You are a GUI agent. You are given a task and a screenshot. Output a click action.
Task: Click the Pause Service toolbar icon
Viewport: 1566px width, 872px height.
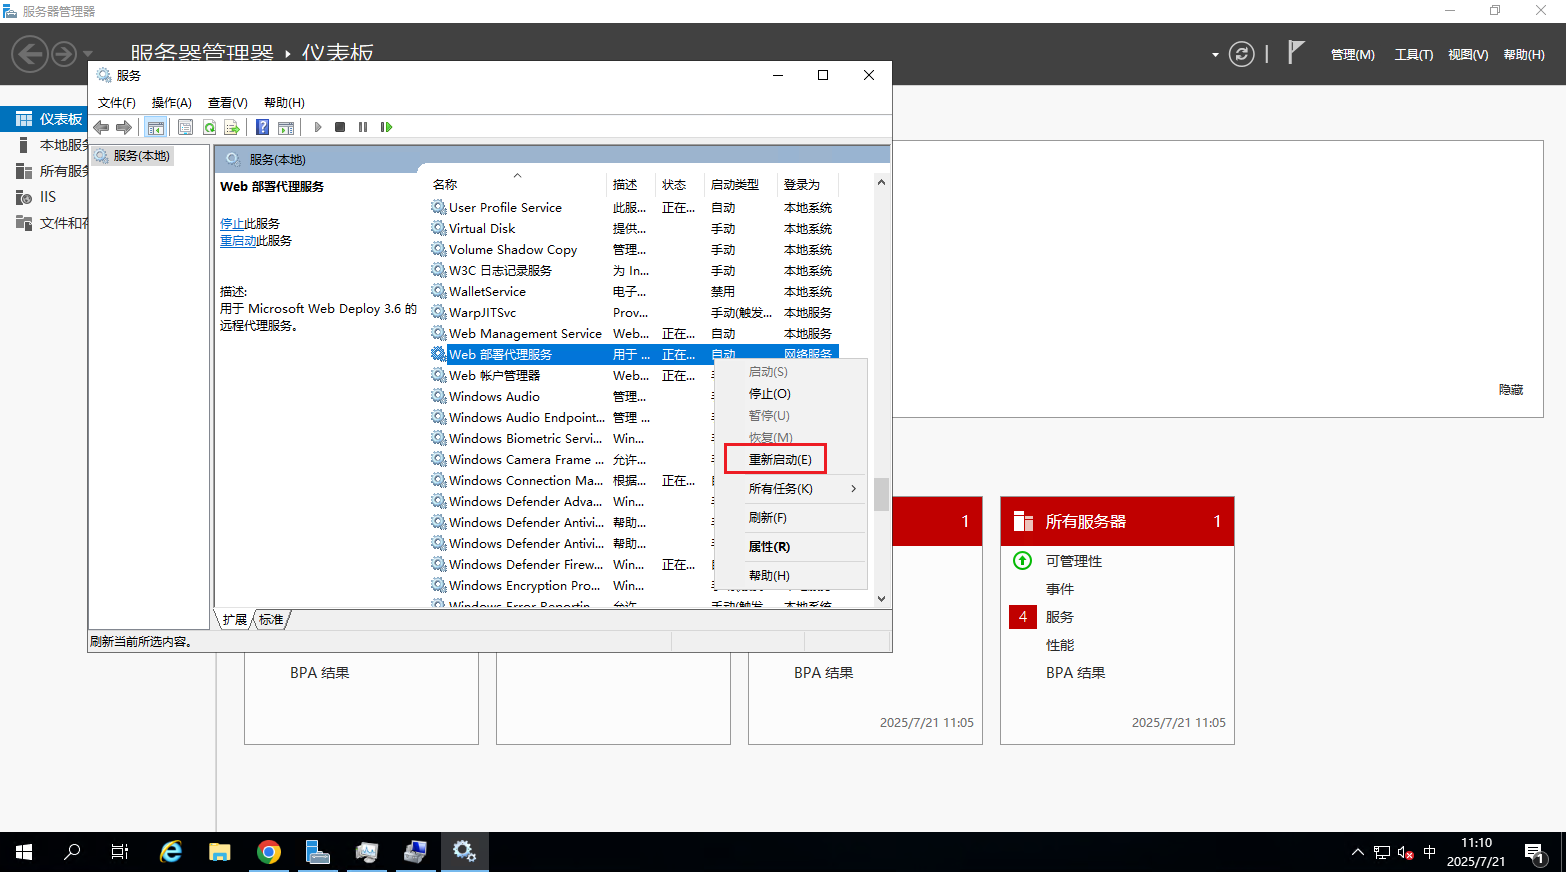(363, 127)
